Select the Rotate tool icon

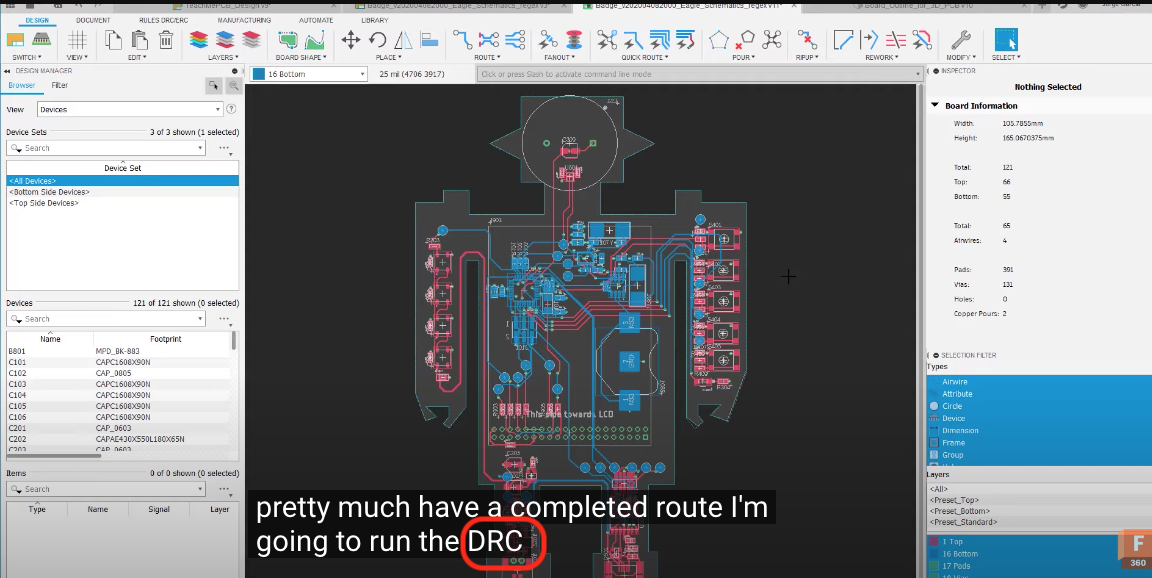pos(378,40)
